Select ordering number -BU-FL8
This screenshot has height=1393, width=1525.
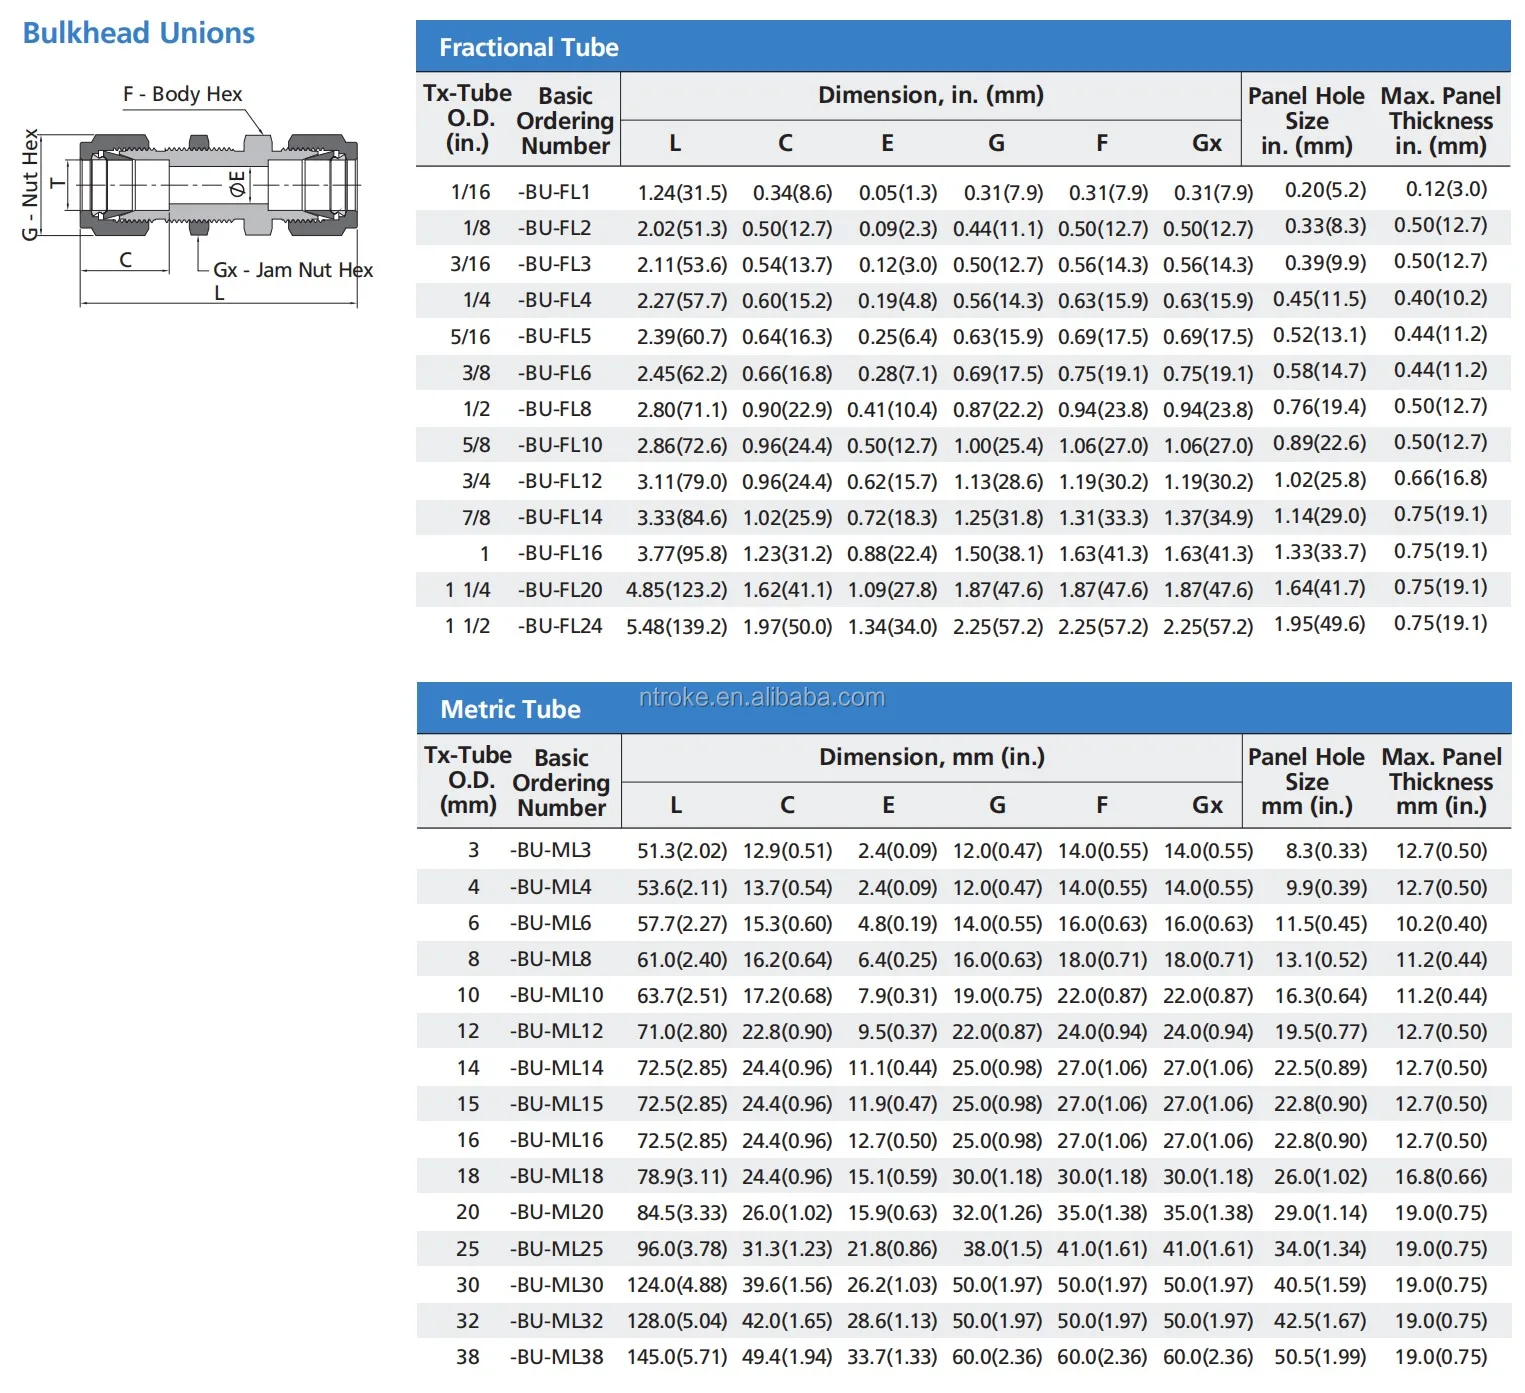pos(554,409)
